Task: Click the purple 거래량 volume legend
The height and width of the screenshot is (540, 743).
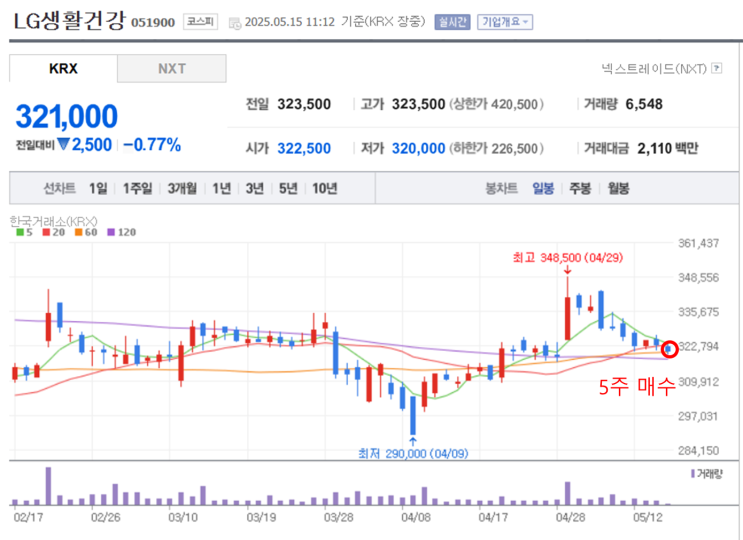Action: pos(707,474)
